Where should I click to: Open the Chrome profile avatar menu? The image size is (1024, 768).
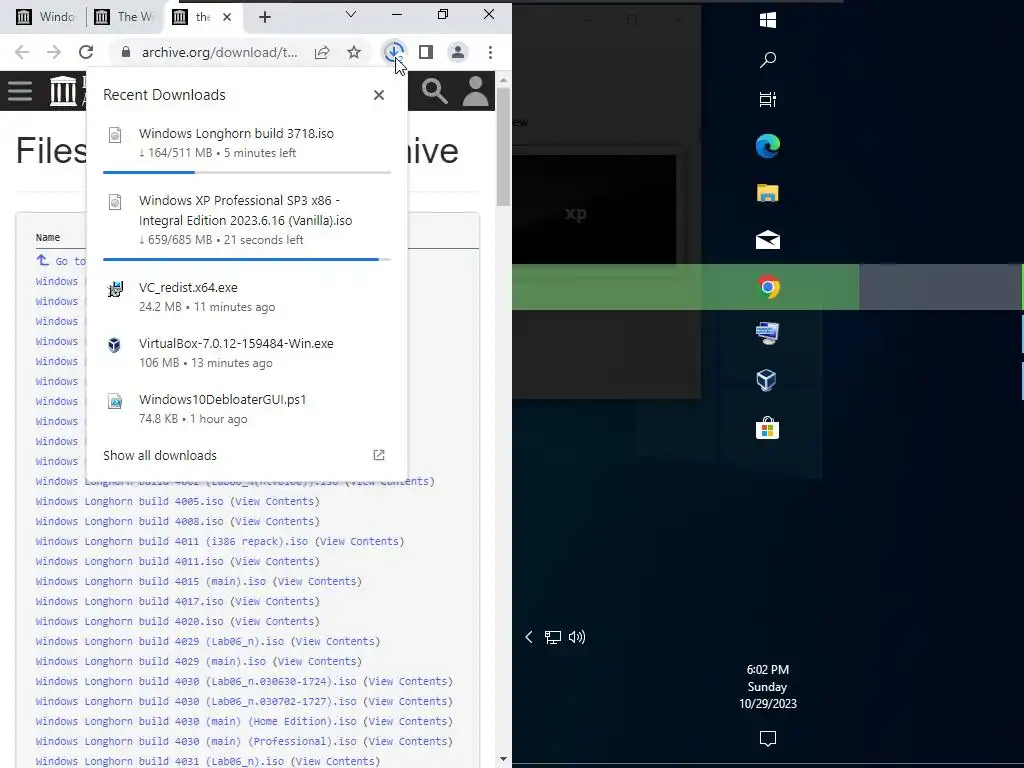pos(458,52)
